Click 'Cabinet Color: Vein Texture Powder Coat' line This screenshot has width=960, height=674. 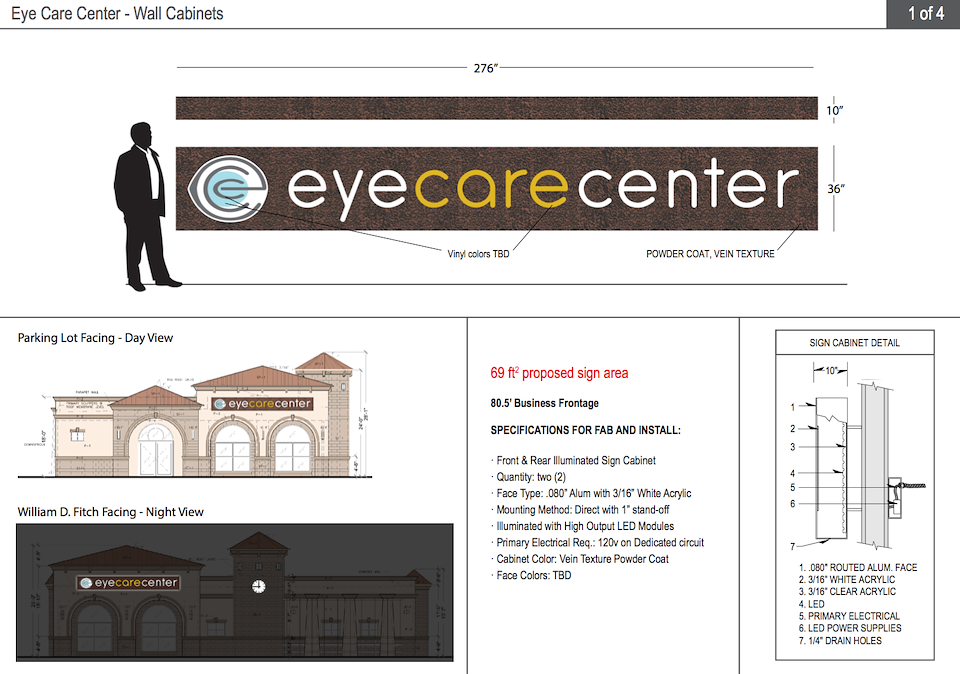tap(582, 559)
